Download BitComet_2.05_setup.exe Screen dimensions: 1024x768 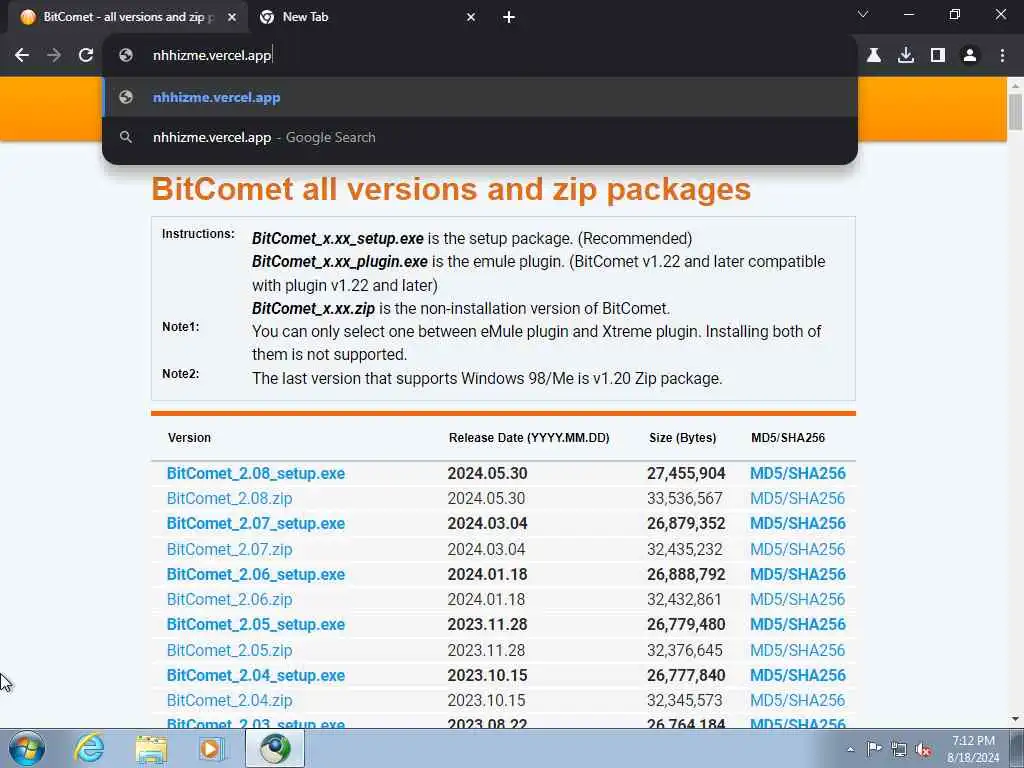click(x=255, y=624)
